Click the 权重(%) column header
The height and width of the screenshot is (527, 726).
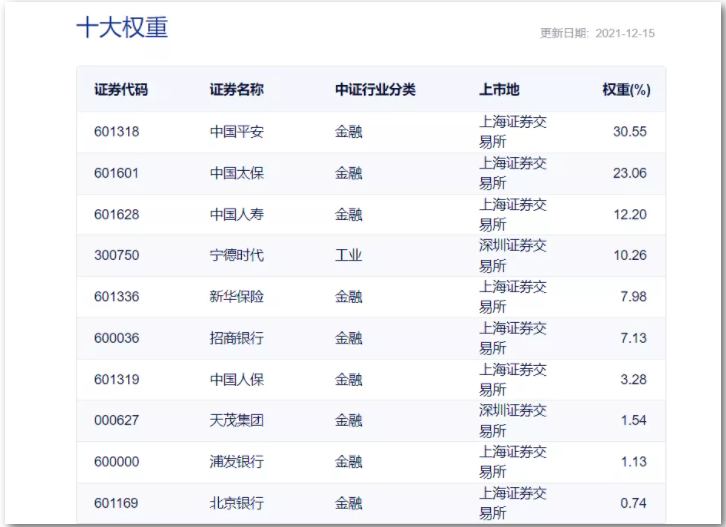[x=626, y=90]
